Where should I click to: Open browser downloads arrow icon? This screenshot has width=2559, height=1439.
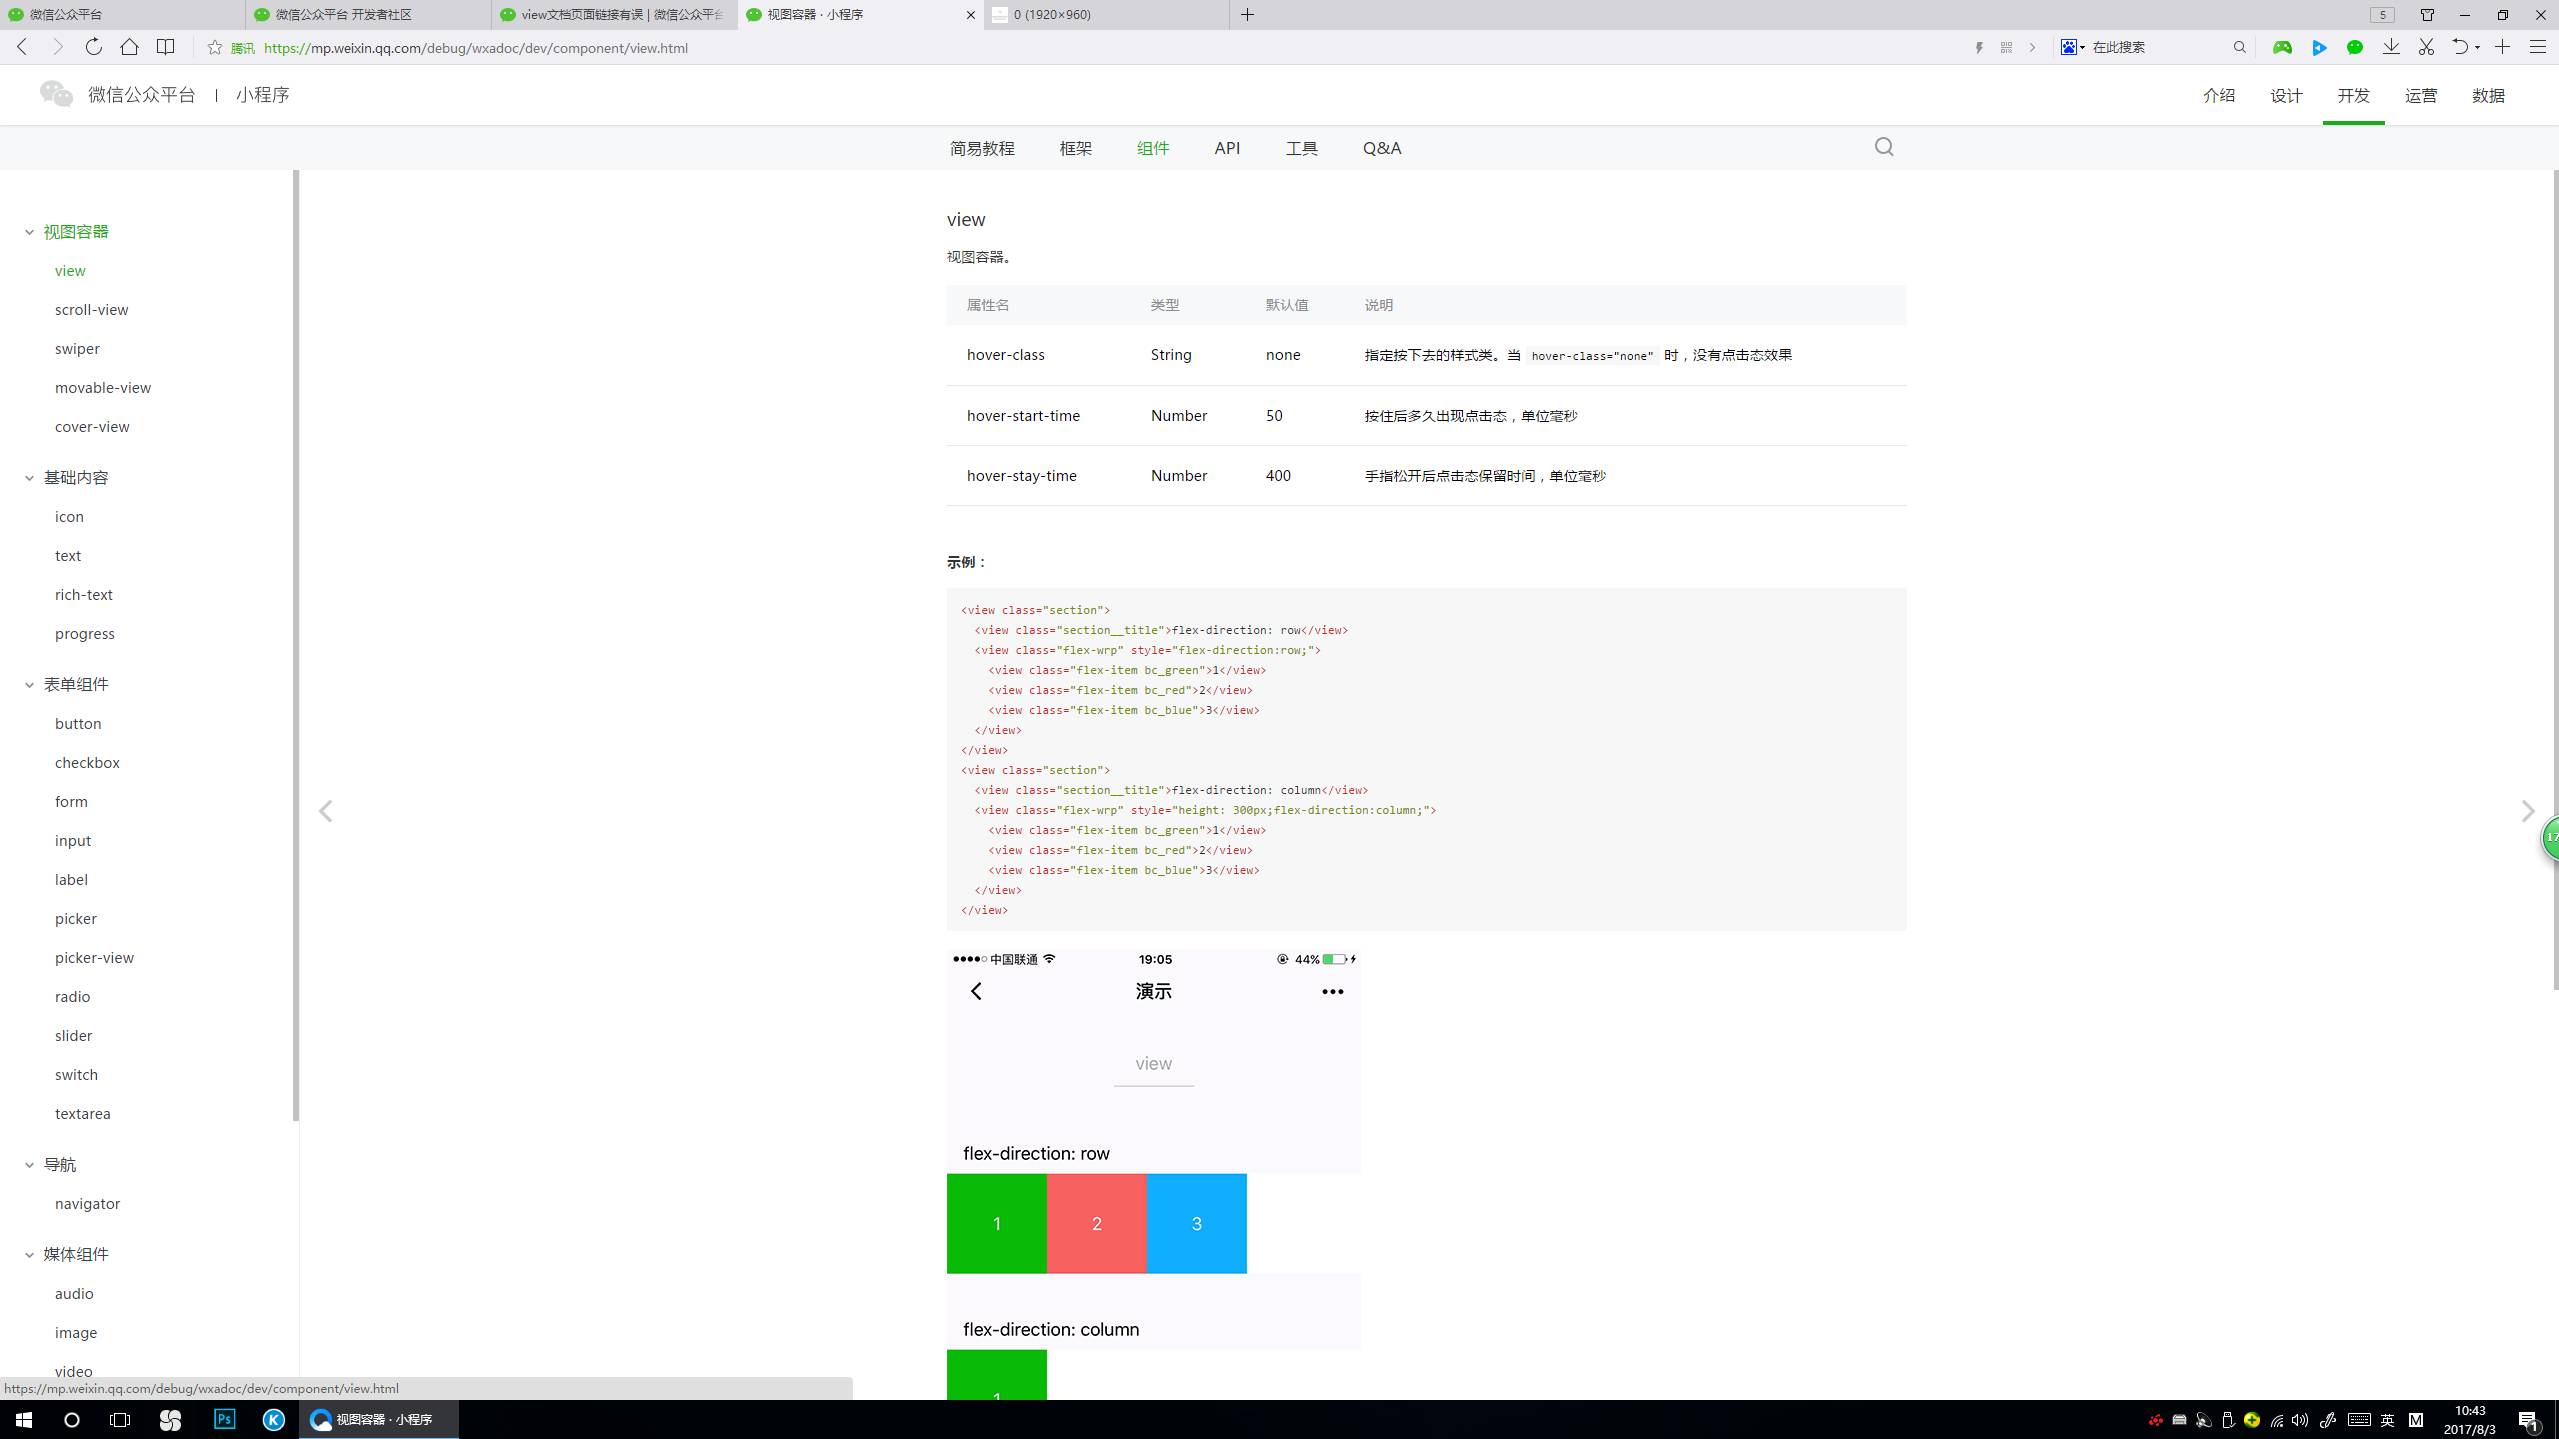[x=2390, y=47]
